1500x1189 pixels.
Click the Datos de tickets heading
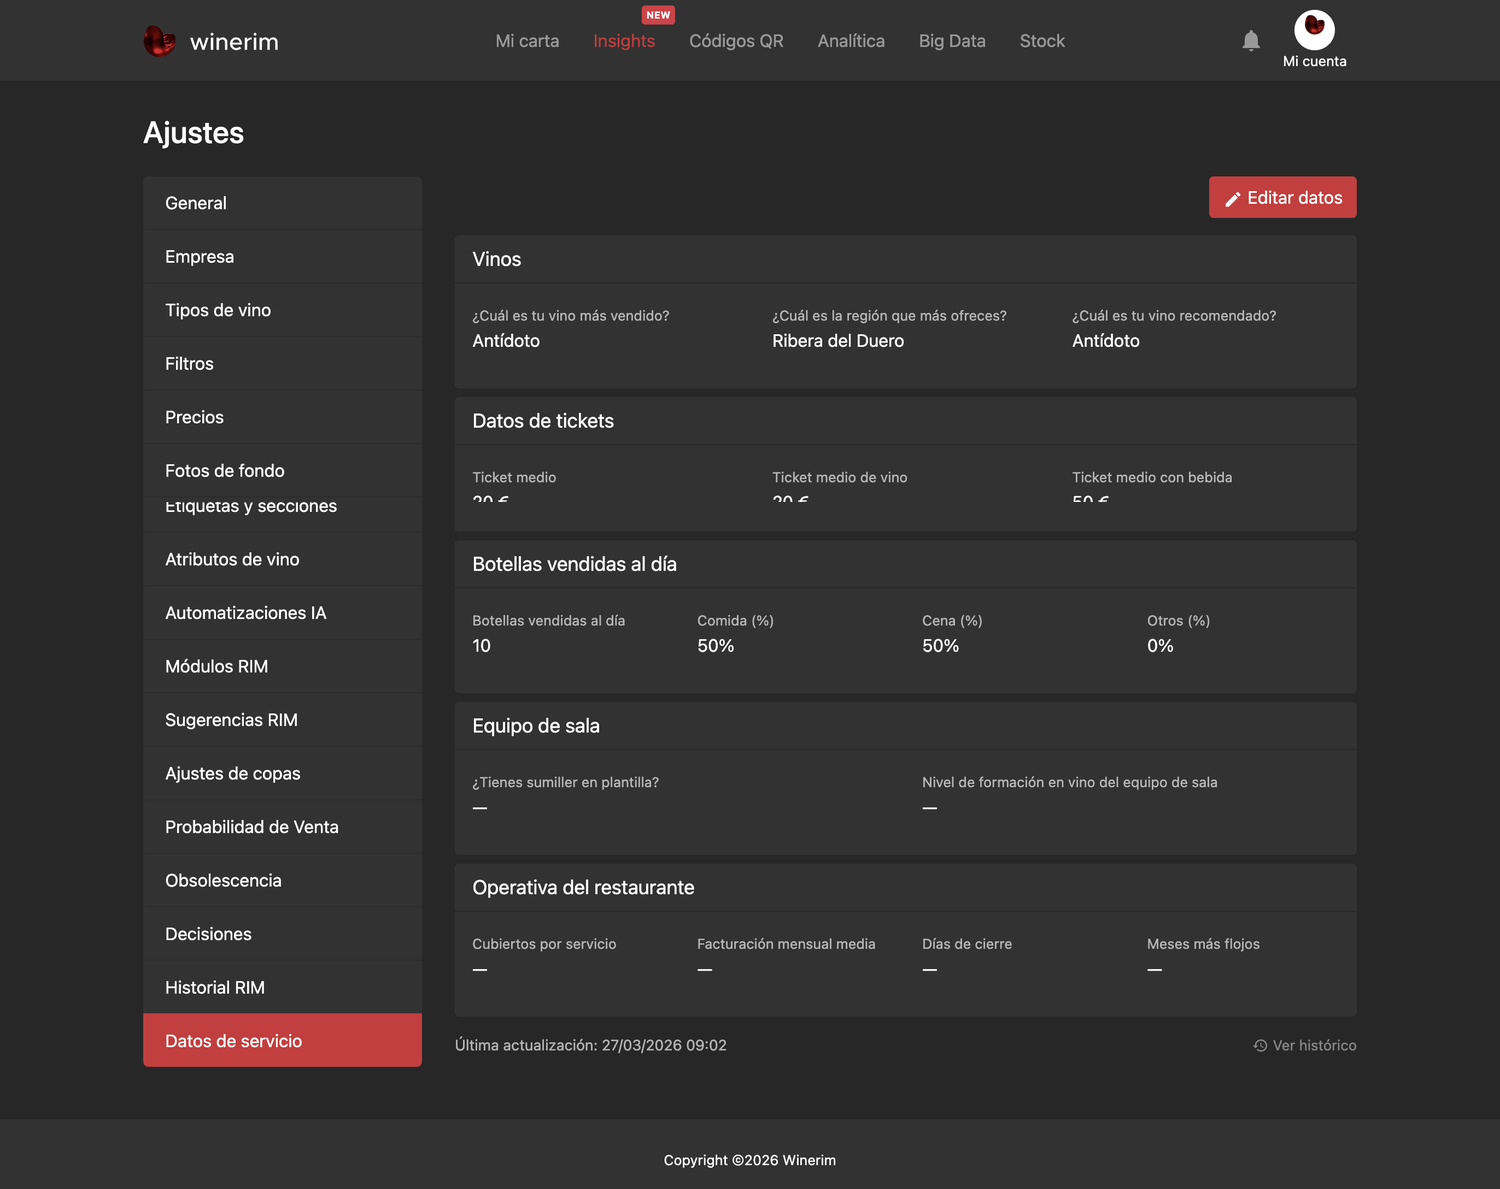pos(543,421)
